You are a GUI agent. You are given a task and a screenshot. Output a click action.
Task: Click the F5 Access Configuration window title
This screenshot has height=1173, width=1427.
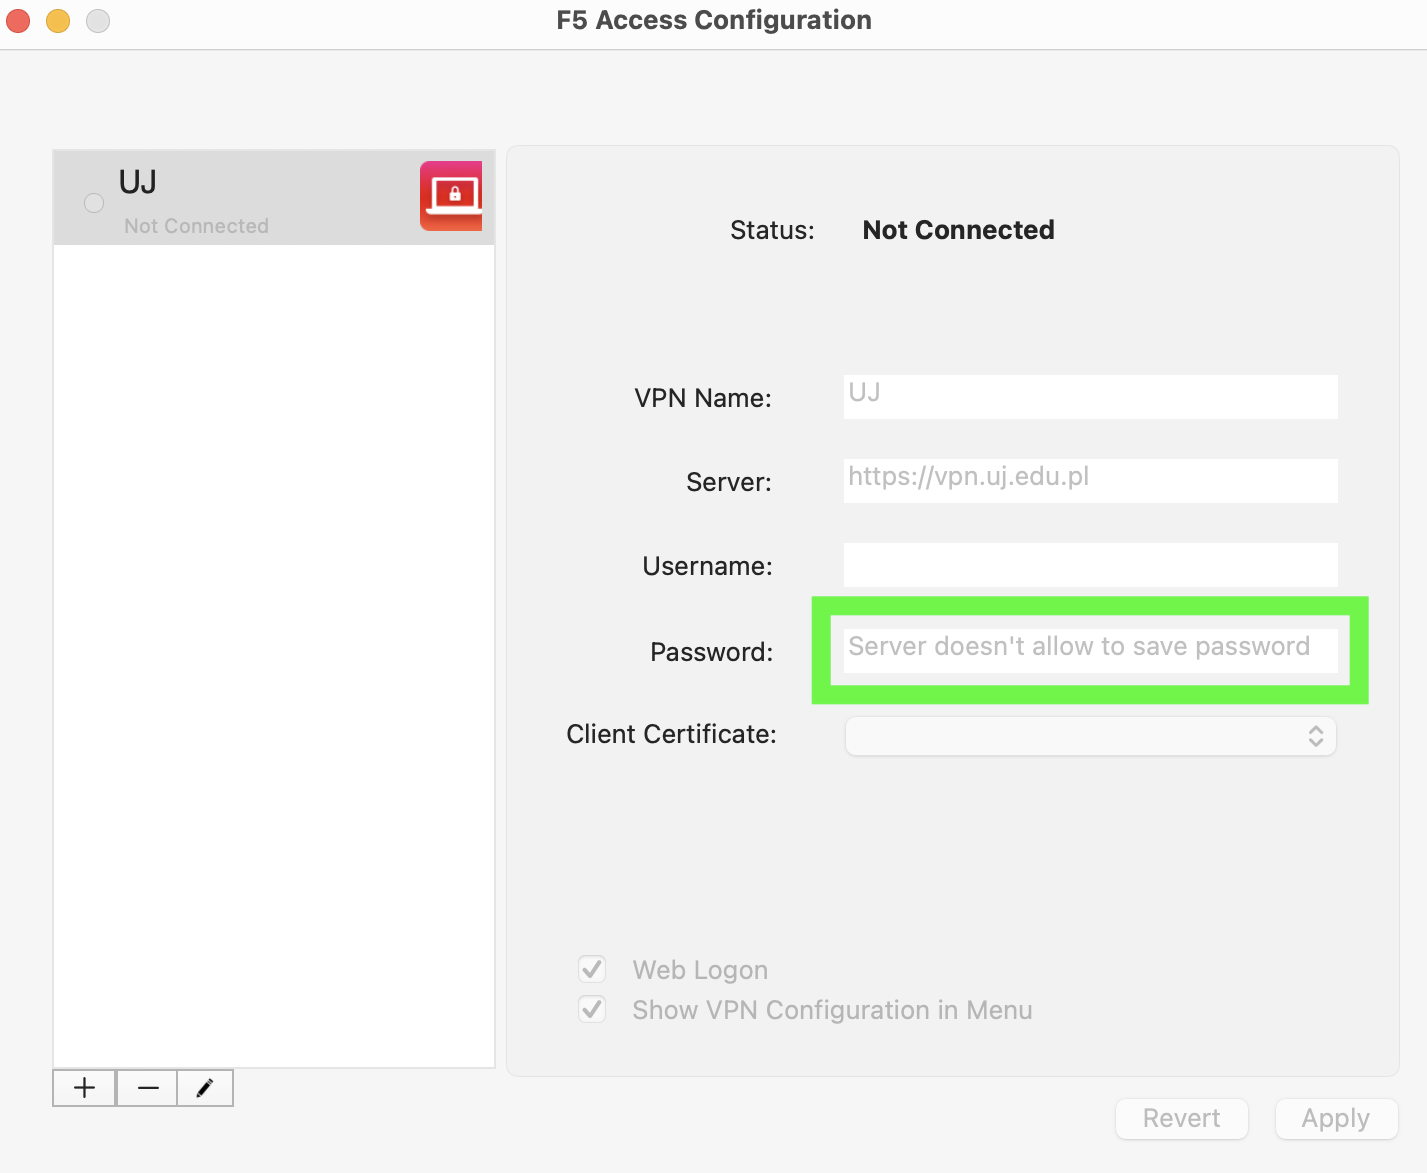(x=714, y=20)
